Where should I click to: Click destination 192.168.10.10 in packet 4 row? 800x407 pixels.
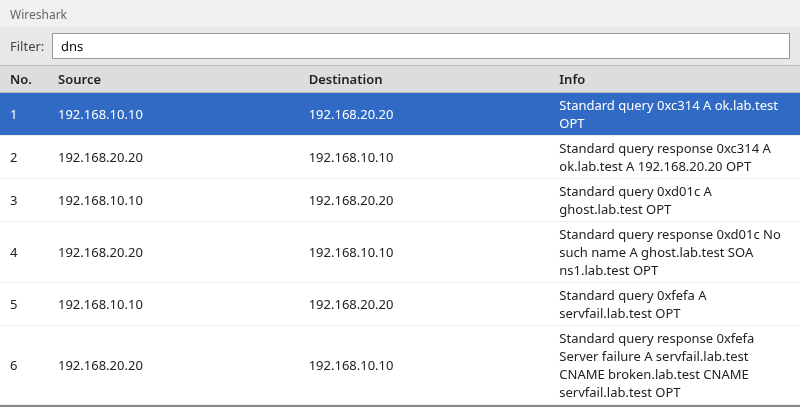point(351,252)
